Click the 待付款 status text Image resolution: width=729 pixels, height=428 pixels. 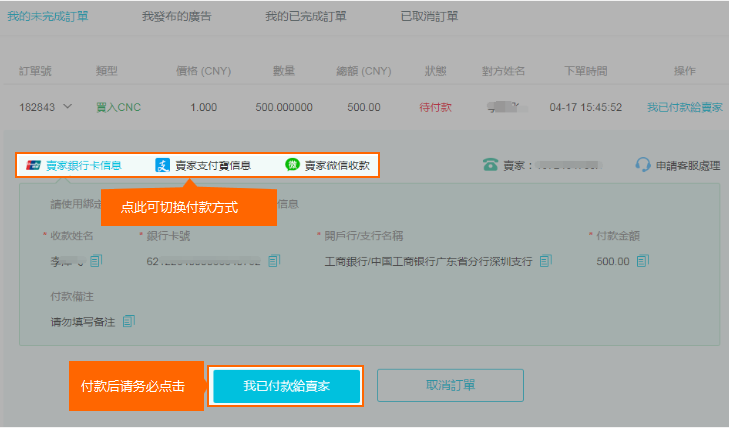[435, 107]
